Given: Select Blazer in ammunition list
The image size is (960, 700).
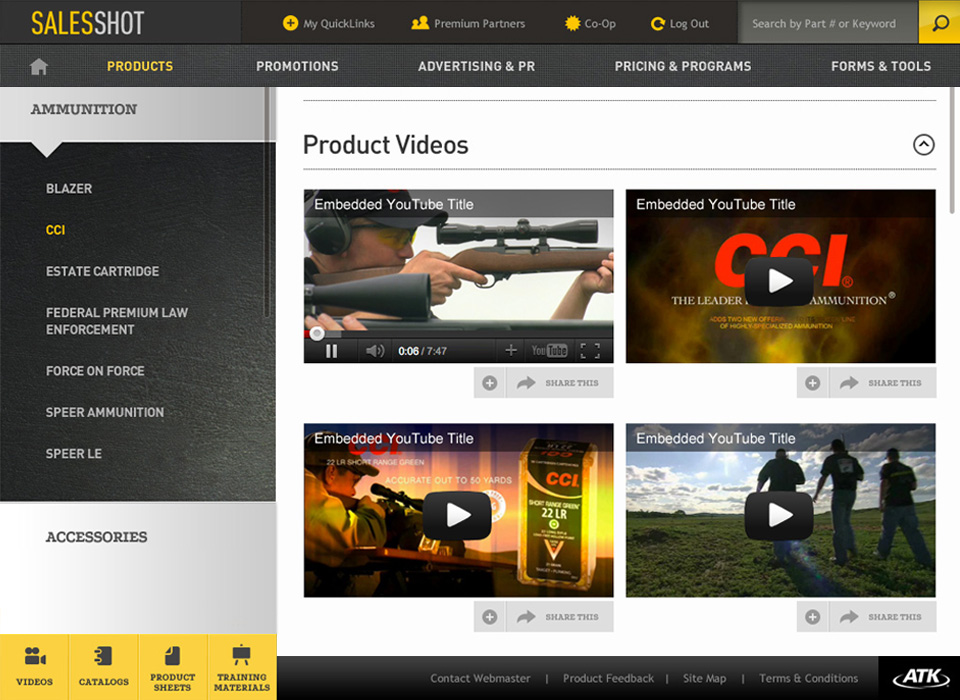Looking at the screenshot, I should tap(69, 189).
